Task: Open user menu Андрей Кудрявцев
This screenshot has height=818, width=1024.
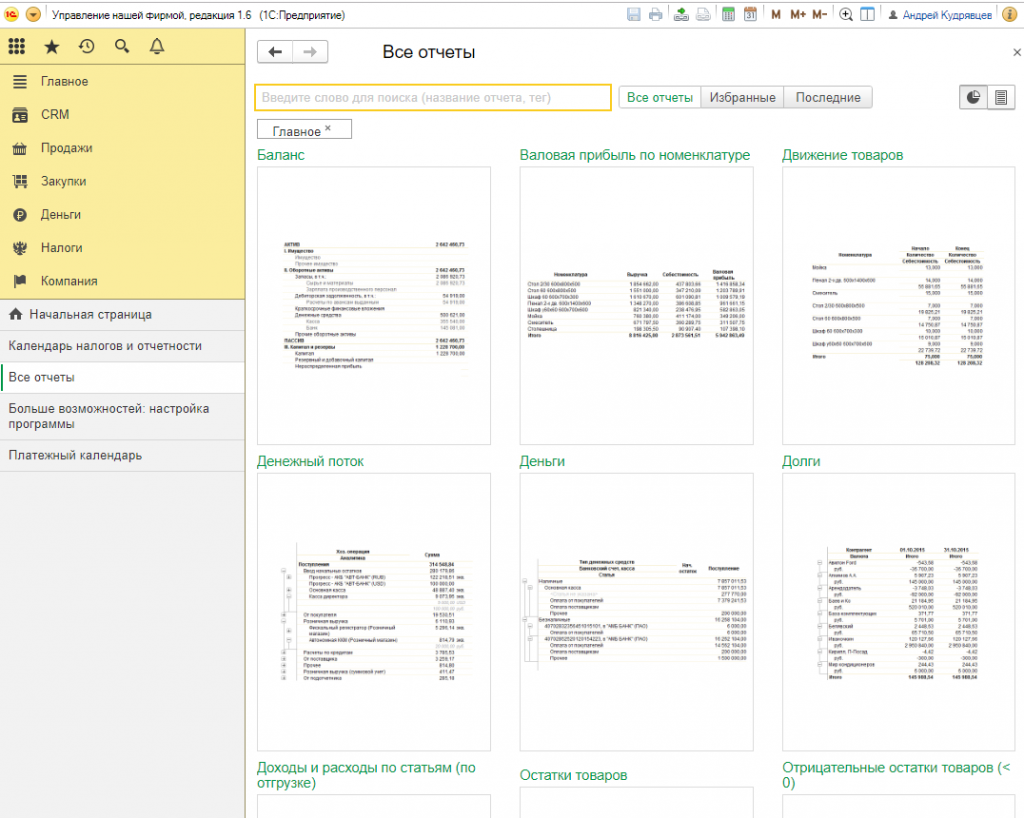Action: pos(952,15)
